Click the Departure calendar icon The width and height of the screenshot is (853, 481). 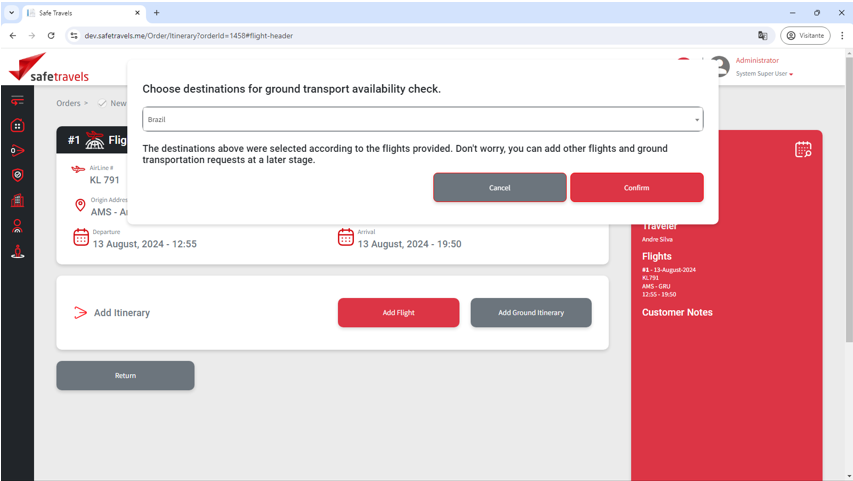(x=81, y=237)
